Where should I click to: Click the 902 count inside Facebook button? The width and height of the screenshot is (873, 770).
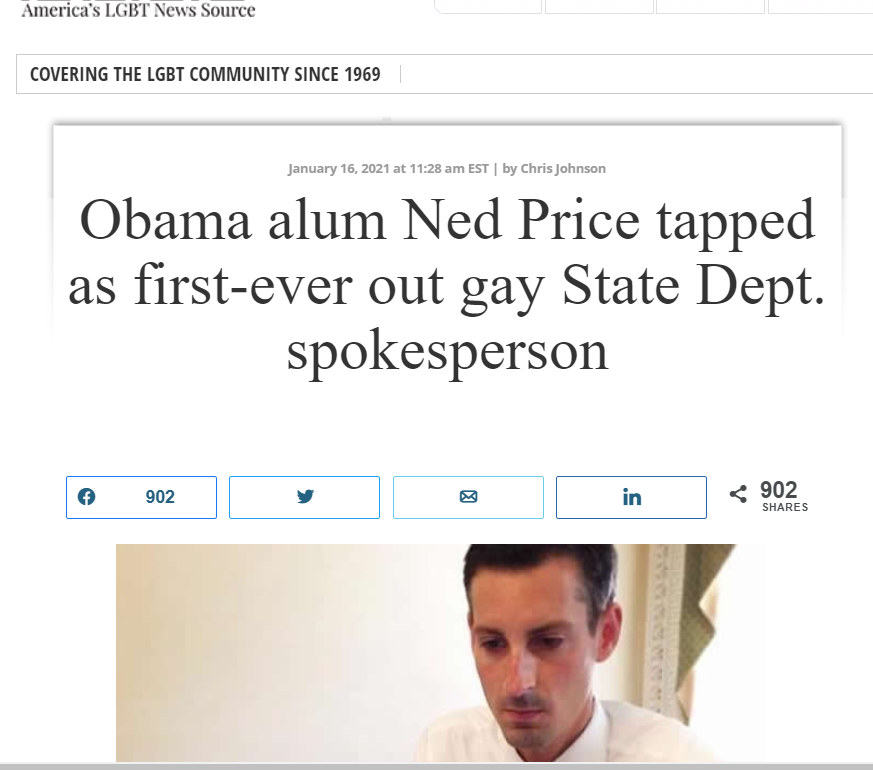click(x=160, y=497)
